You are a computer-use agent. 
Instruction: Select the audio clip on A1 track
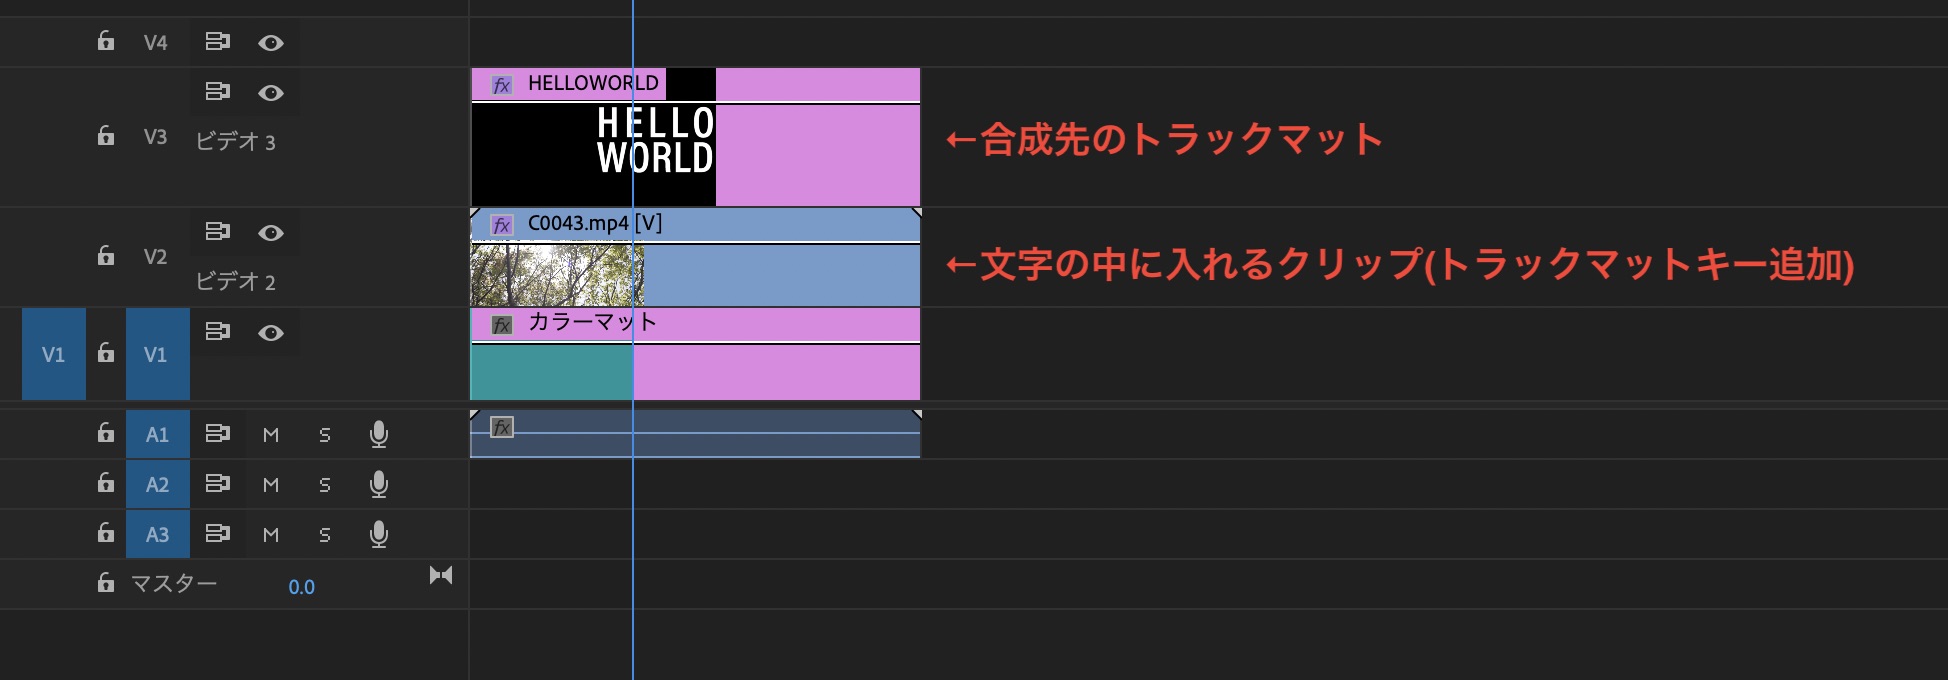click(x=694, y=440)
